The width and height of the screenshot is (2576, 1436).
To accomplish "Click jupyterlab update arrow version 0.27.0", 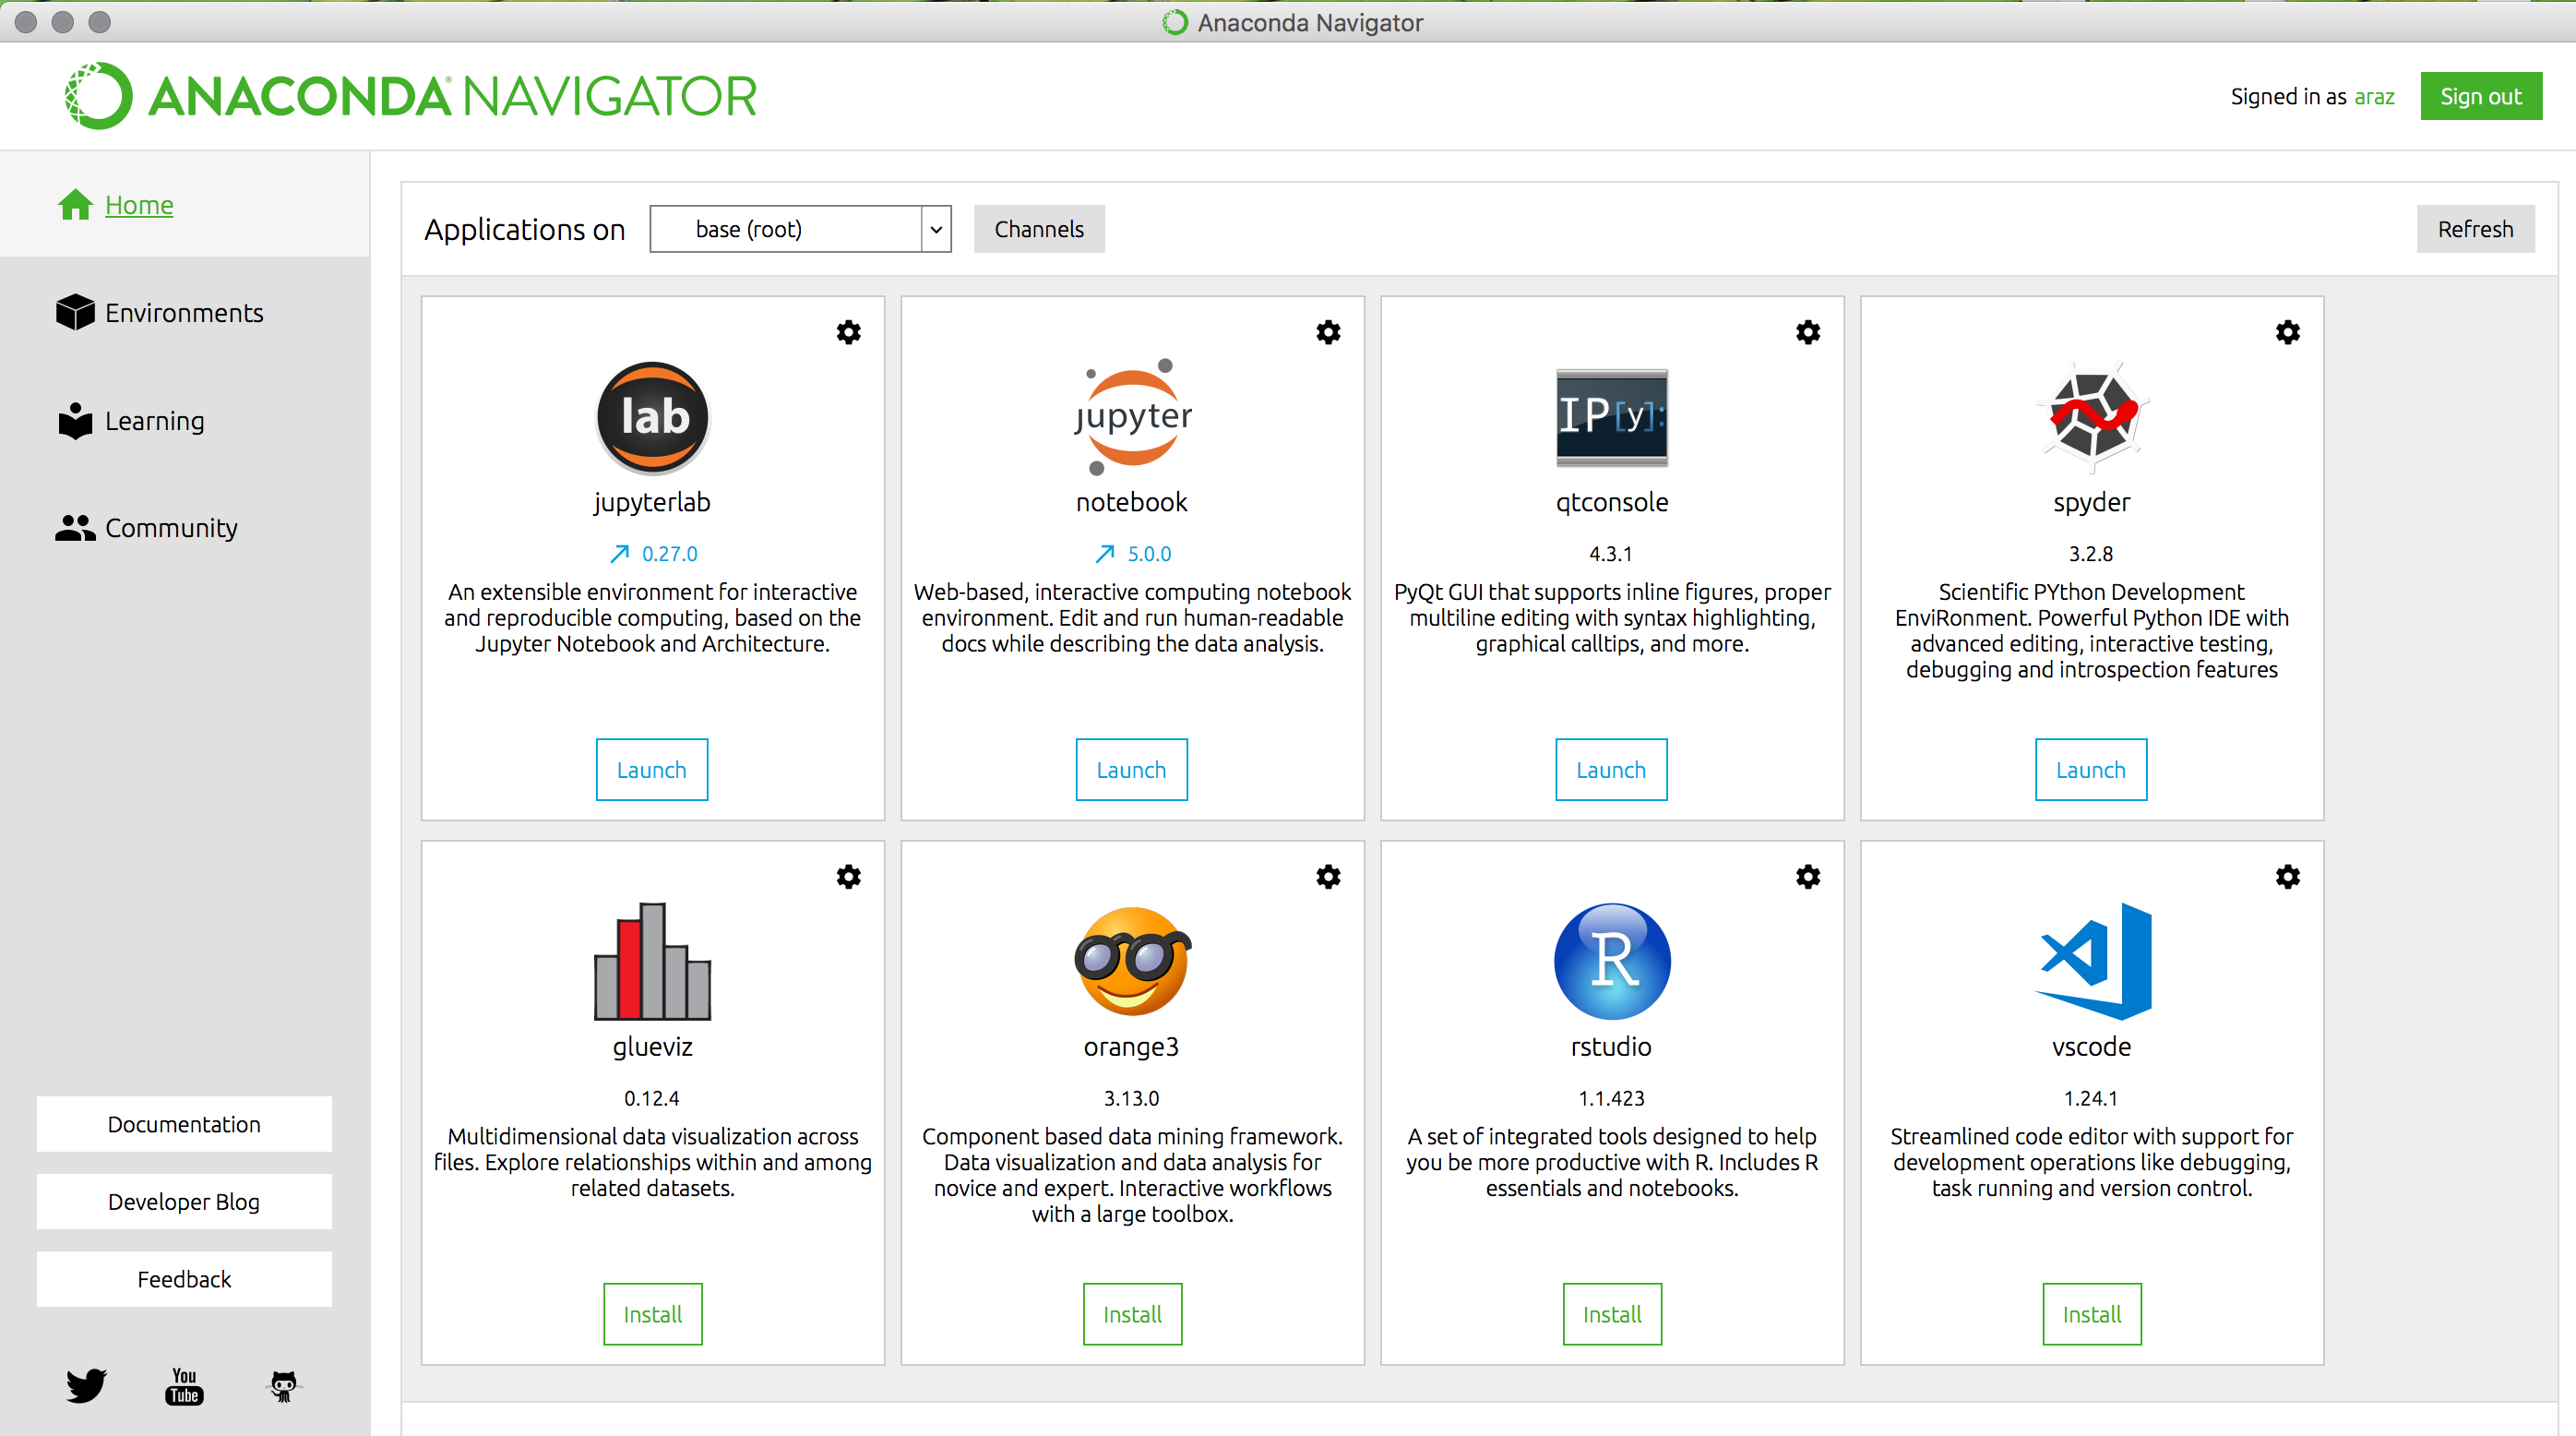I will point(653,553).
